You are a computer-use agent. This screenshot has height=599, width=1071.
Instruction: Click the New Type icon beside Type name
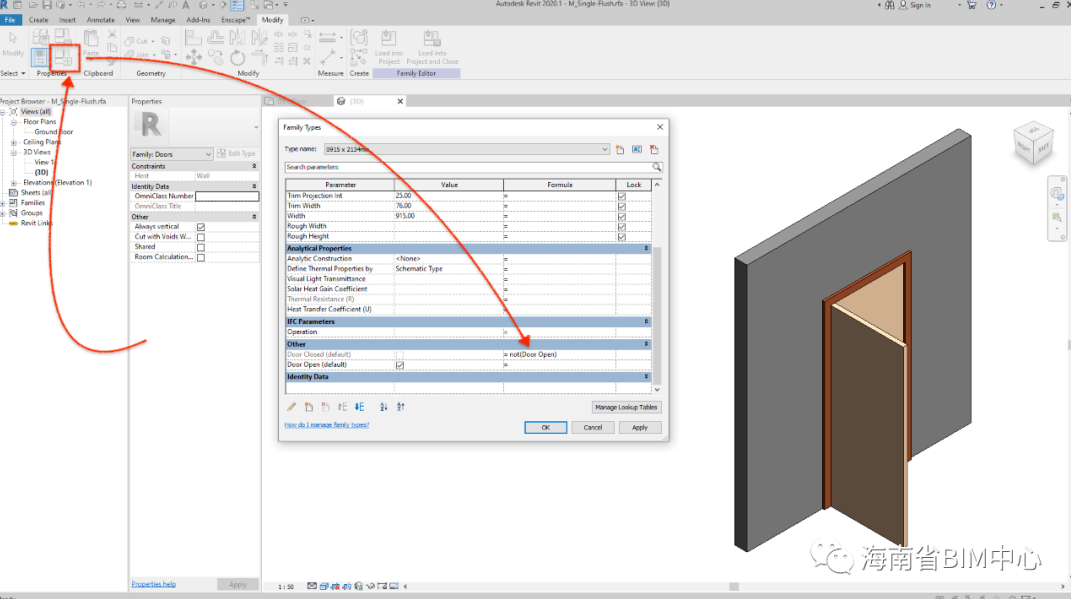click(x=620, y=149)
